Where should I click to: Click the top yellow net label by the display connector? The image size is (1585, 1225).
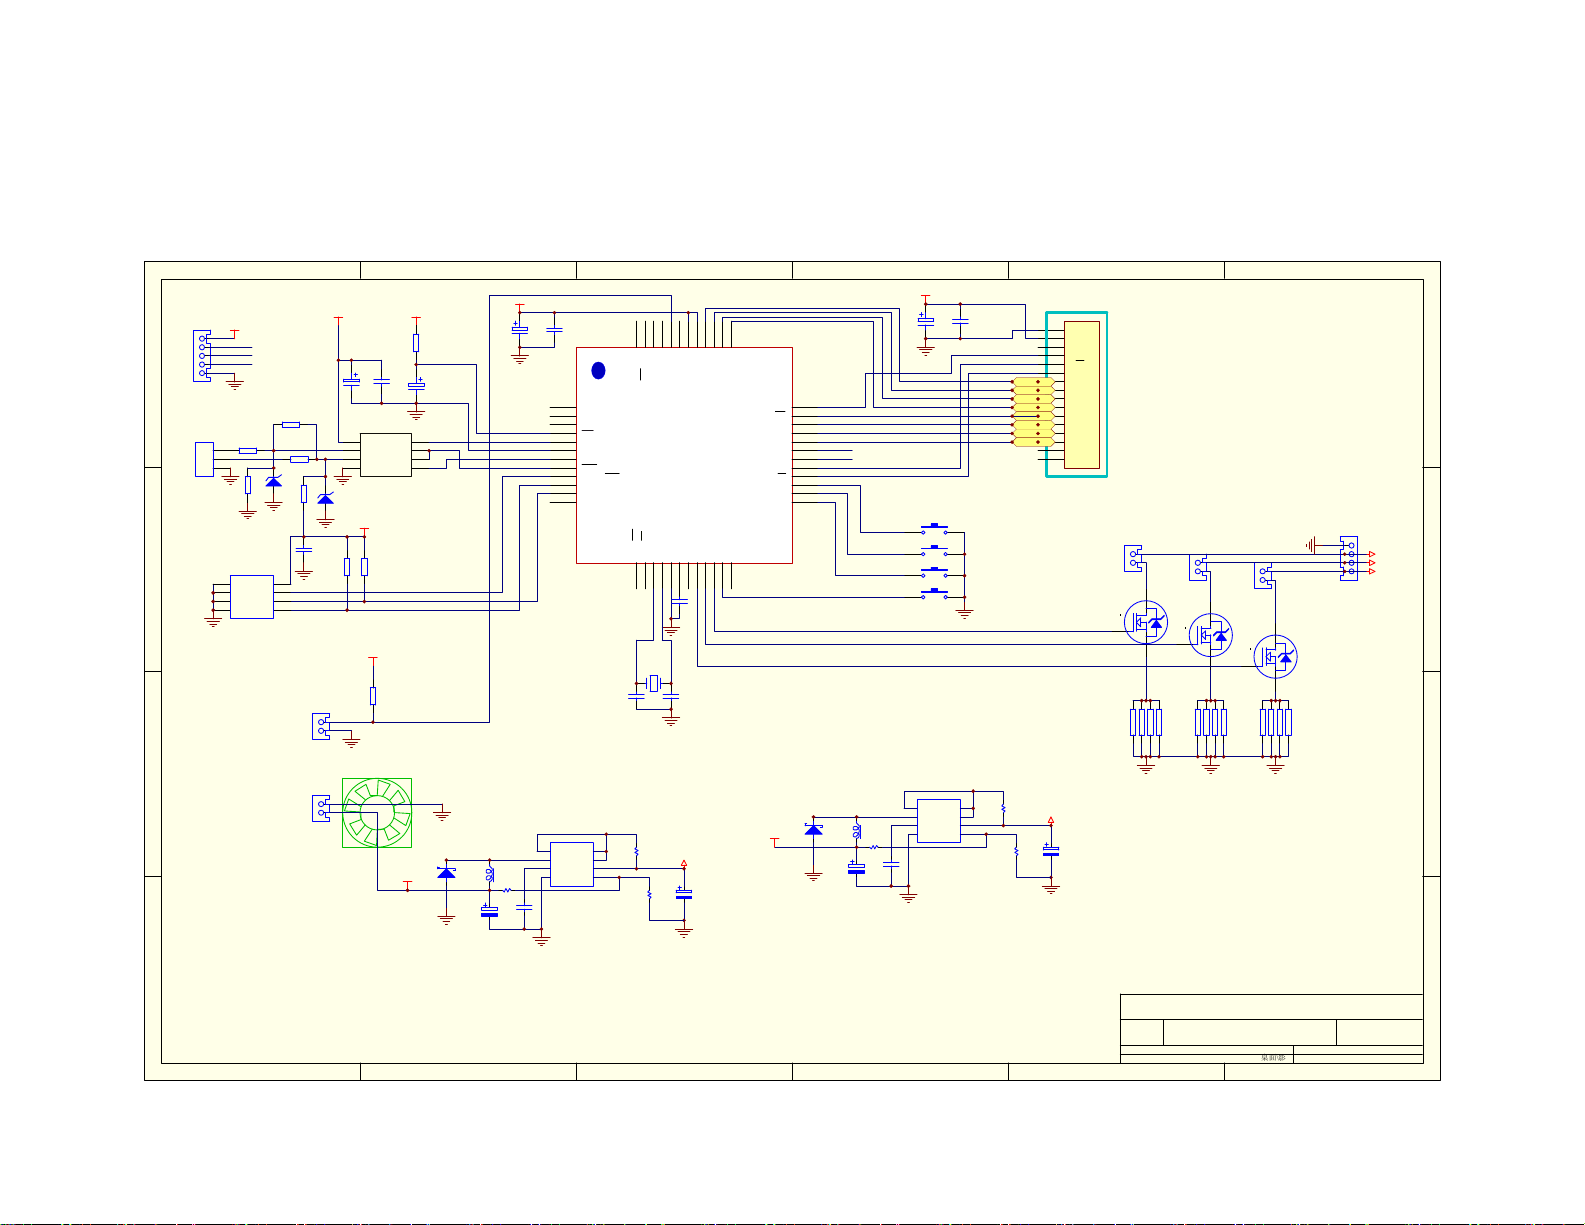coord(1033,382)
